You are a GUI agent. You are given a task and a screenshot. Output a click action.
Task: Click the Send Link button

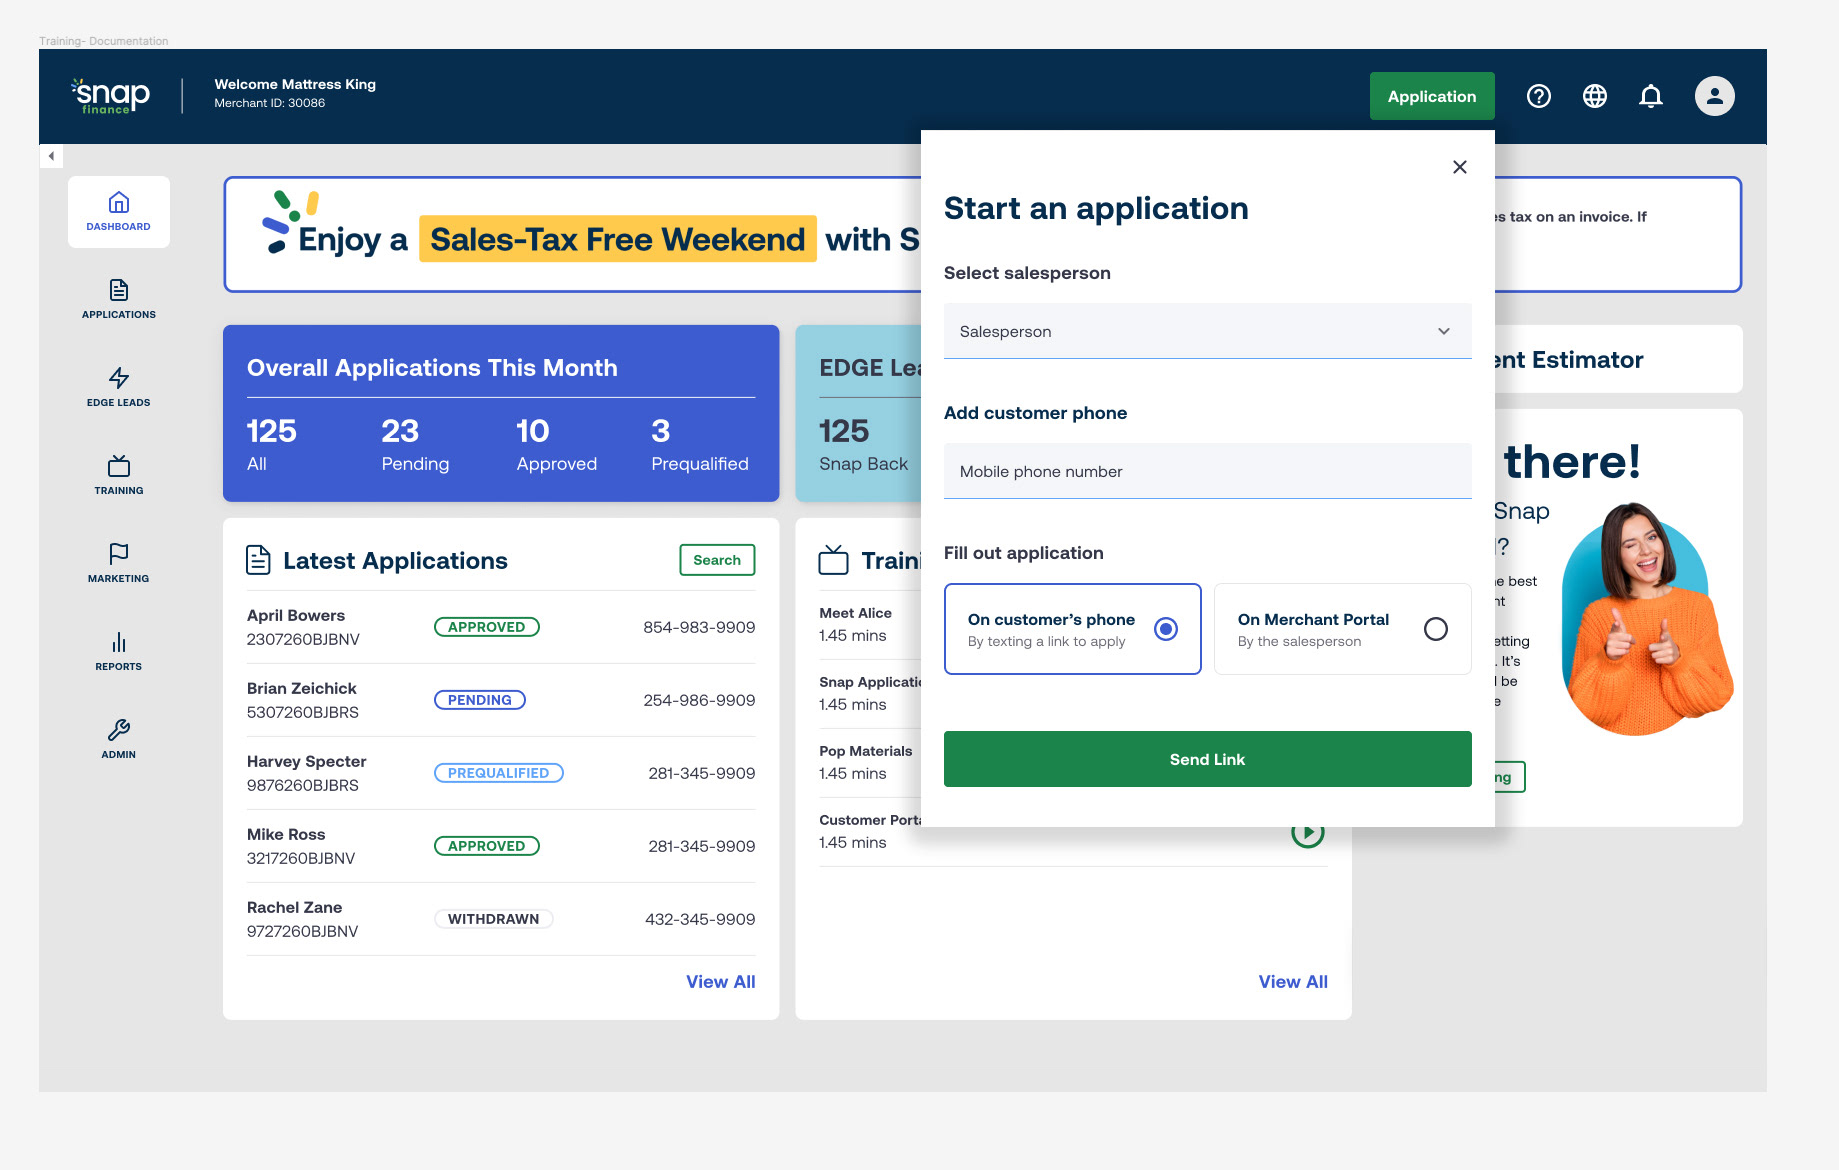click(1208, 759)
